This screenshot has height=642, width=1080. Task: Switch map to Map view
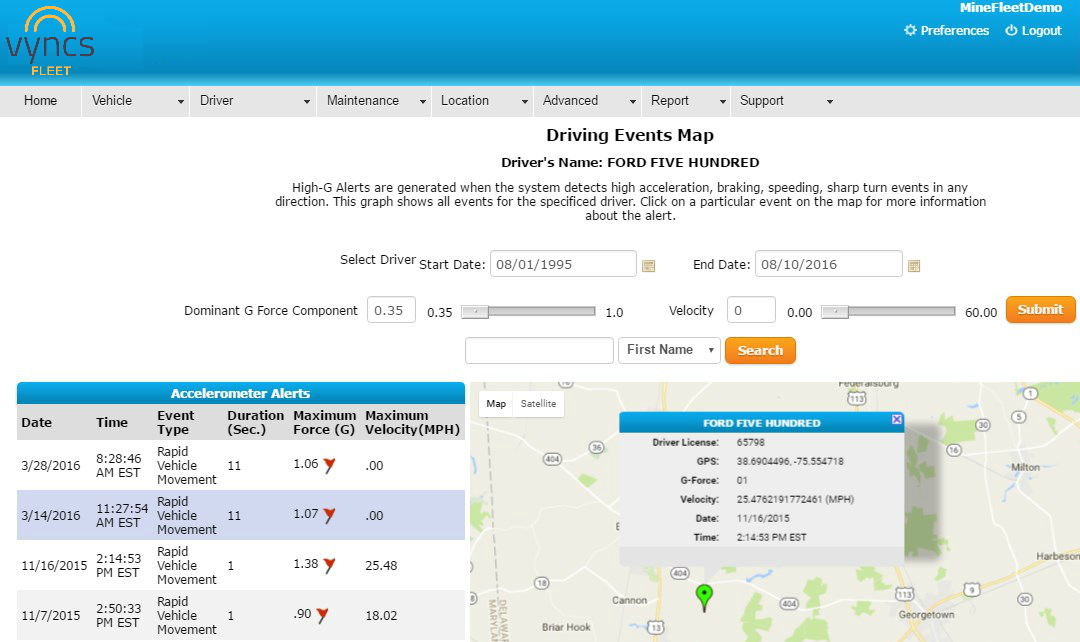point(496,404)
